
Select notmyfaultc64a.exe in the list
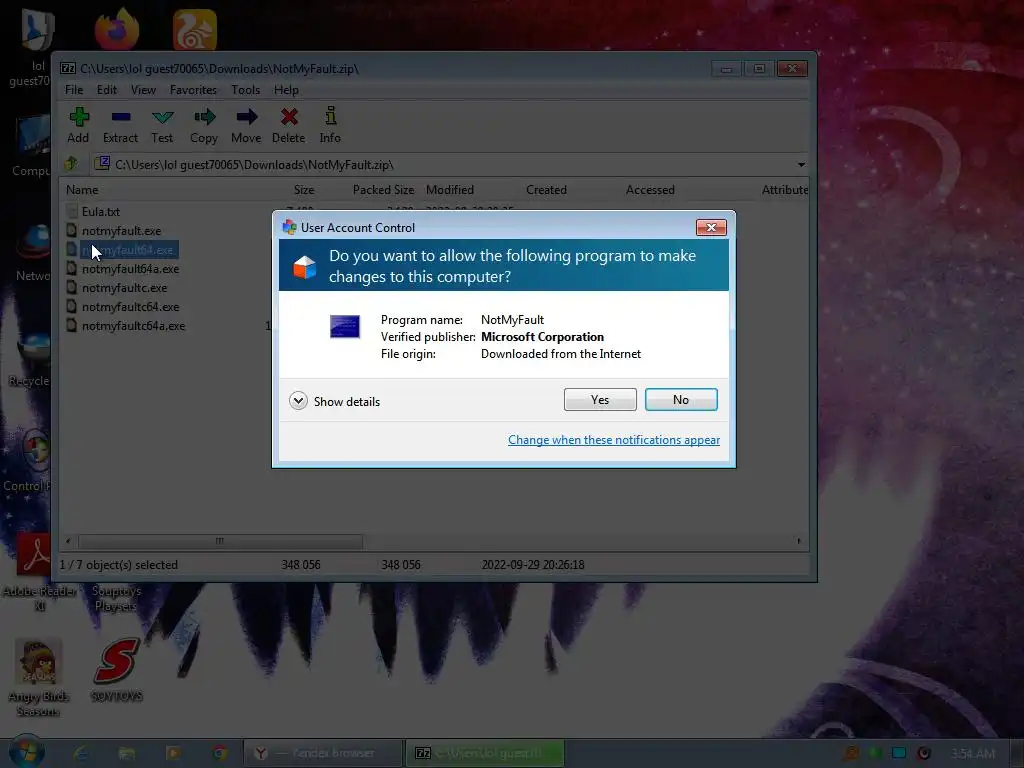click(133, 325)
